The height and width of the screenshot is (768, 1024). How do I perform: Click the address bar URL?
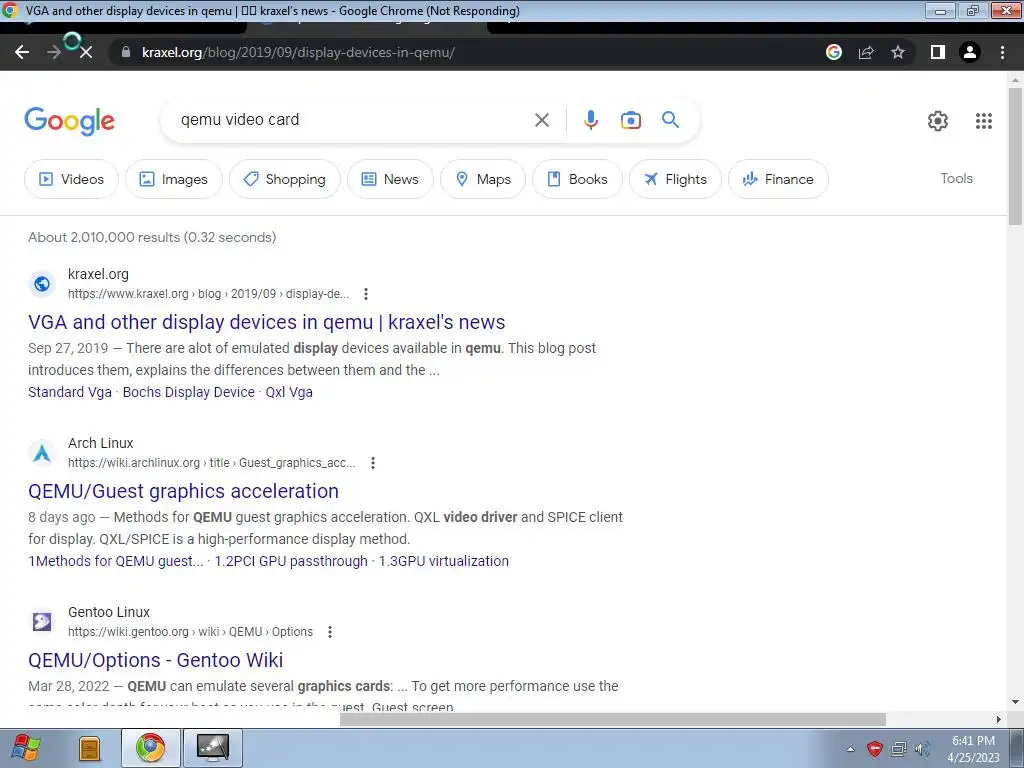point(298,52)
